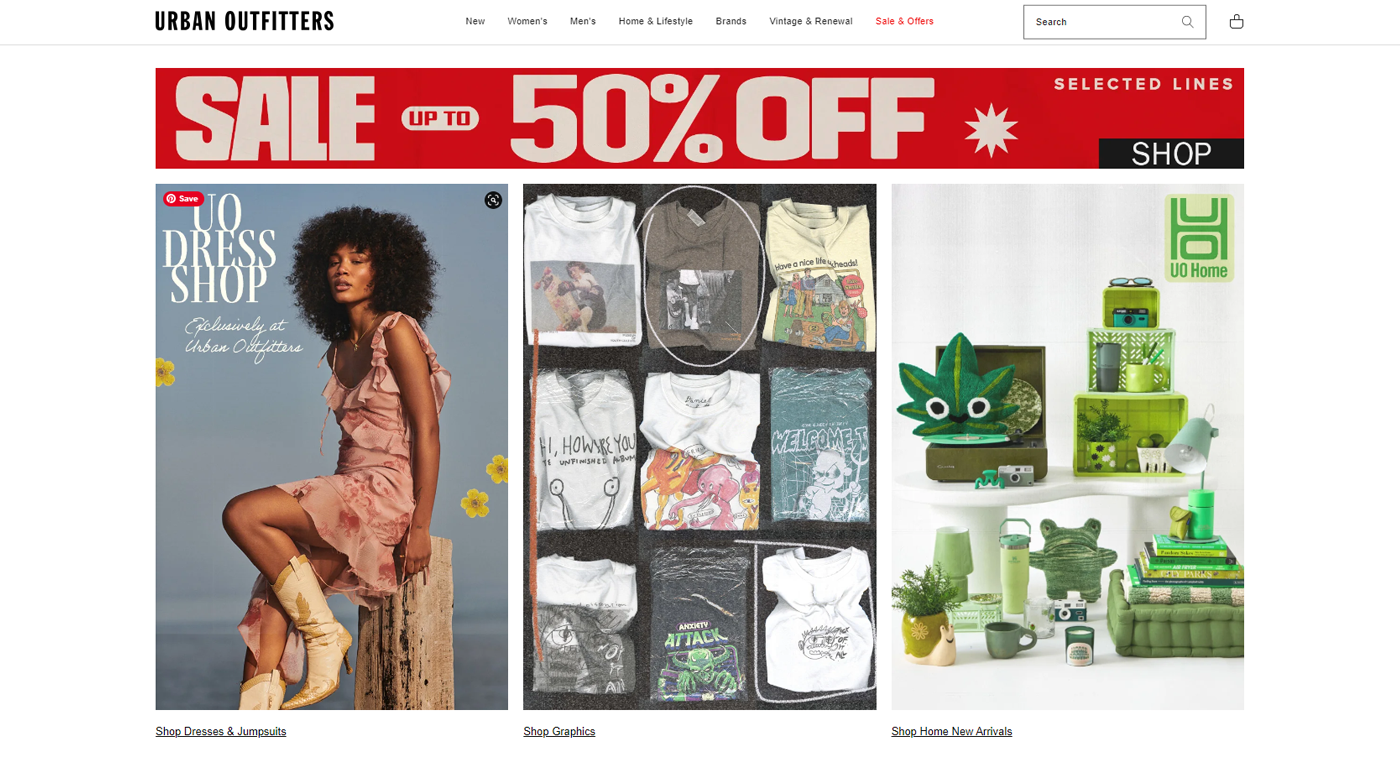This screenshot has width=1400, height=759.
Task: Open the shopping bag icon
Action: [x=1236, y=21]
